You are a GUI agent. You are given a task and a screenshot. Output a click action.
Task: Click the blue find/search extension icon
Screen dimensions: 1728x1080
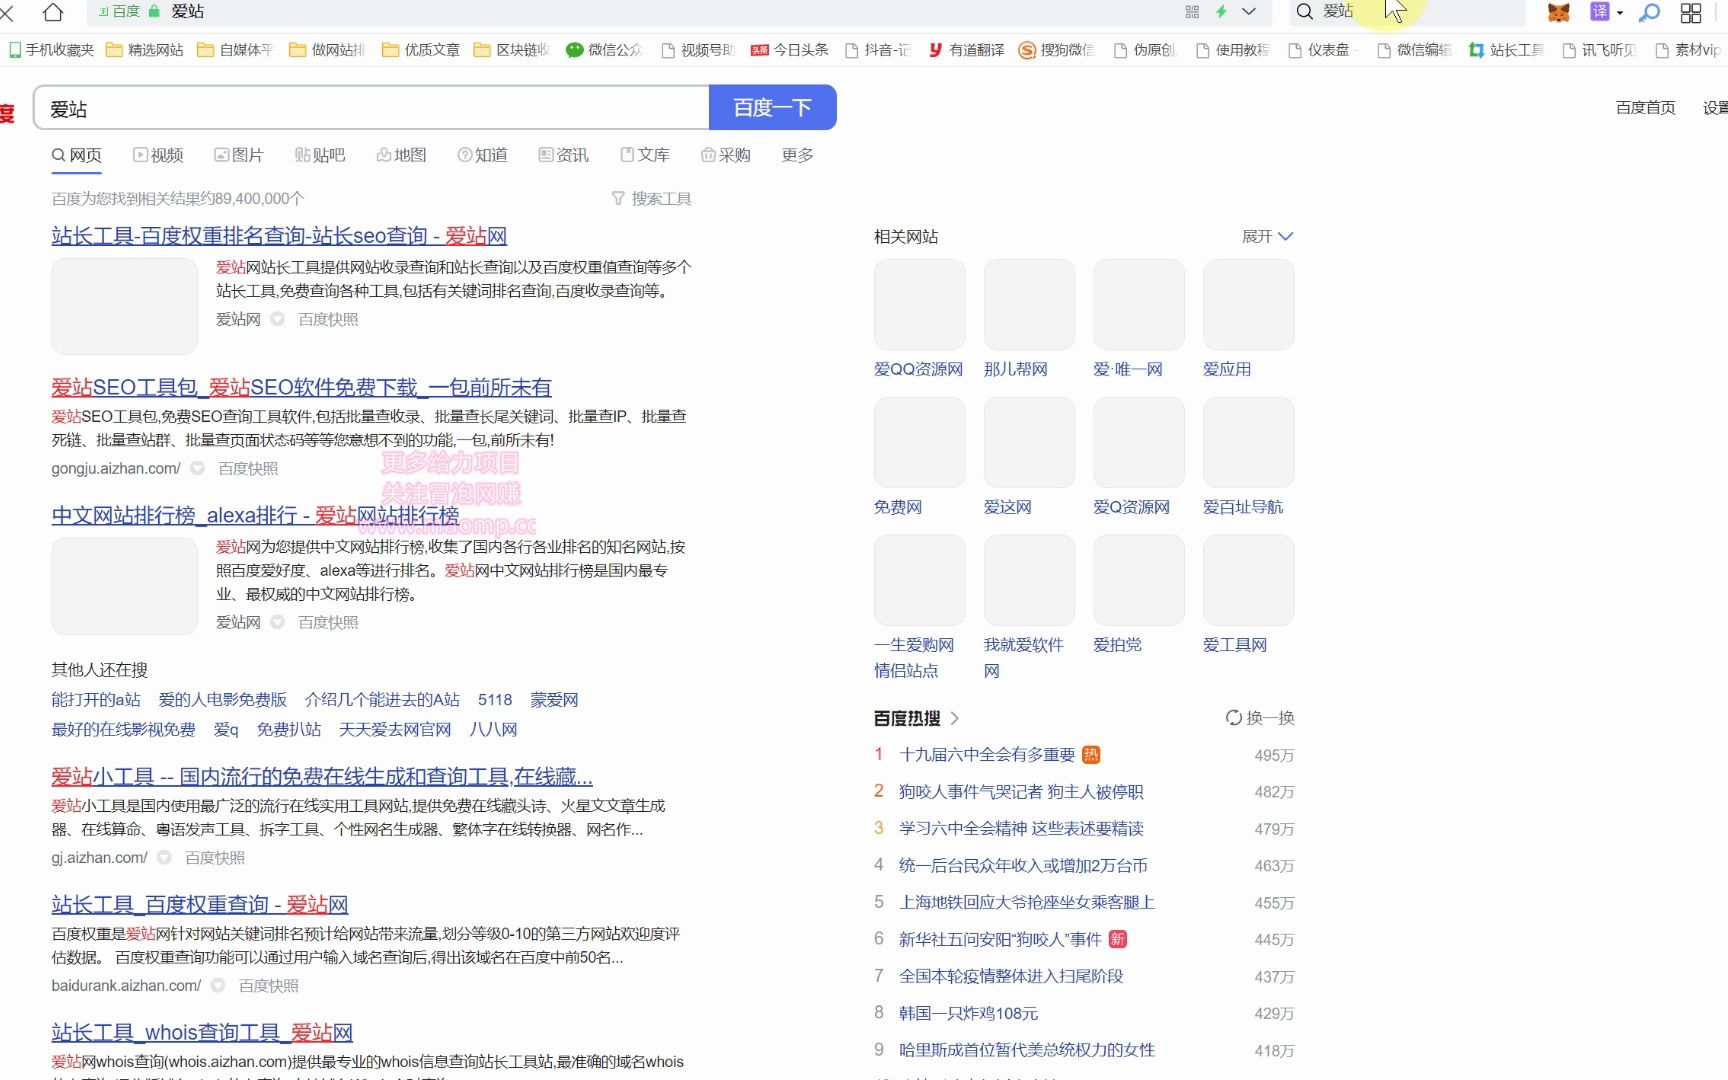click(1650, 12)
